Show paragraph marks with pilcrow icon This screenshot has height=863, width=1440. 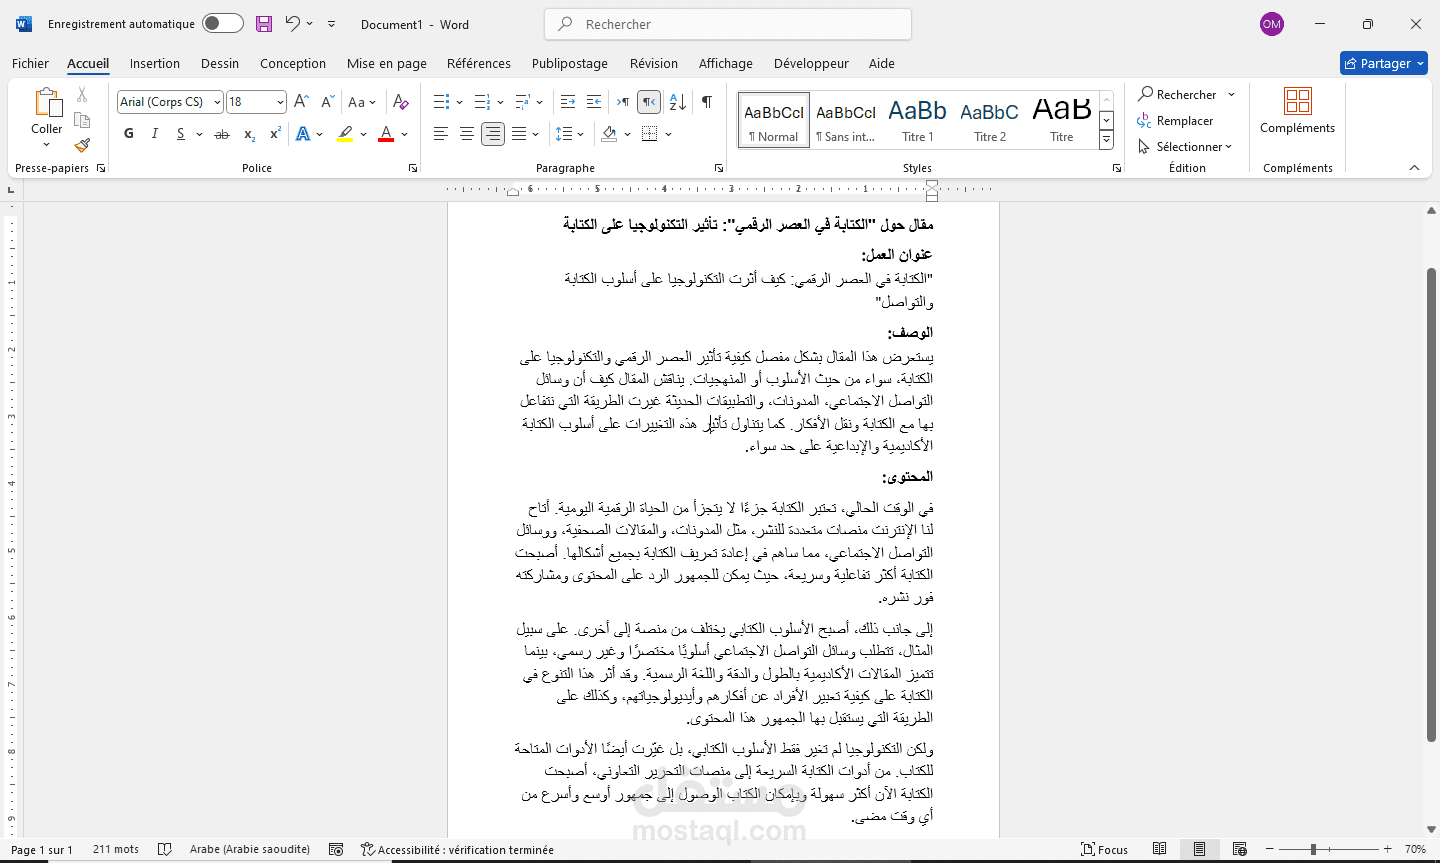707,102
